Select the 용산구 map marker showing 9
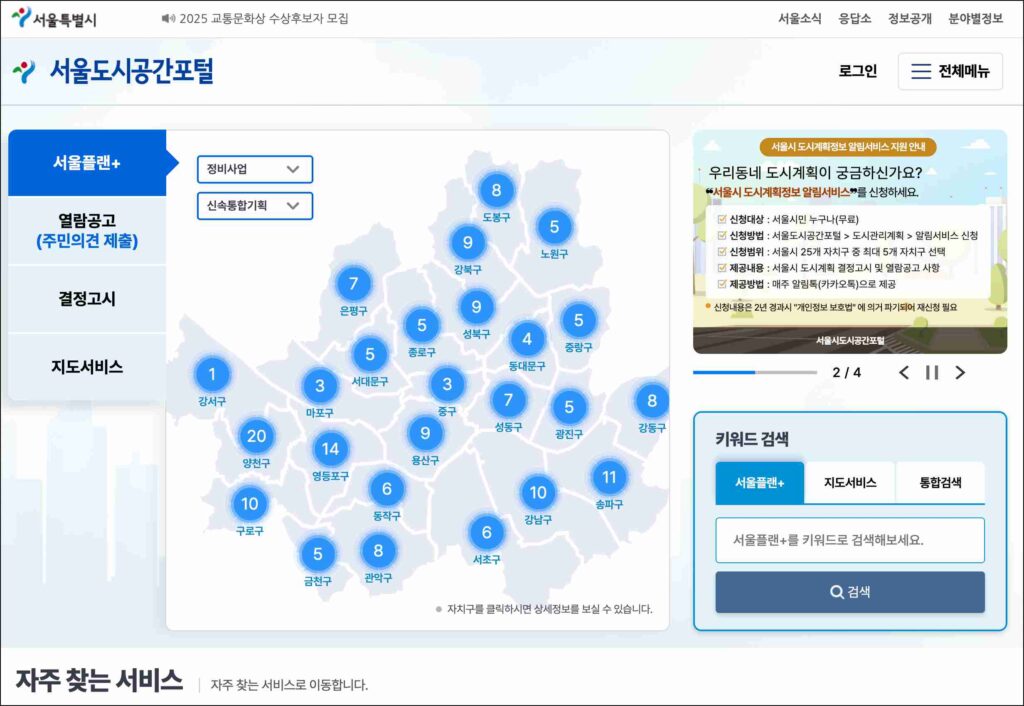 425,433
